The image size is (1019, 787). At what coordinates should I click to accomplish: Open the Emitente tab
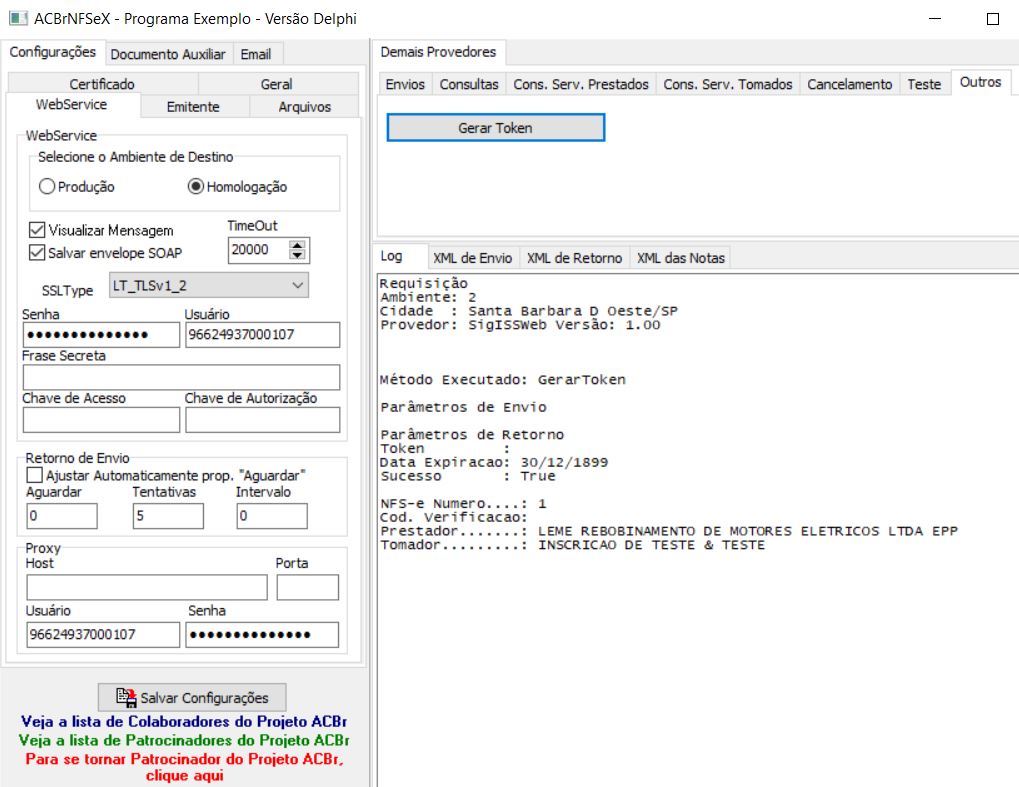[x=193, y=107]
